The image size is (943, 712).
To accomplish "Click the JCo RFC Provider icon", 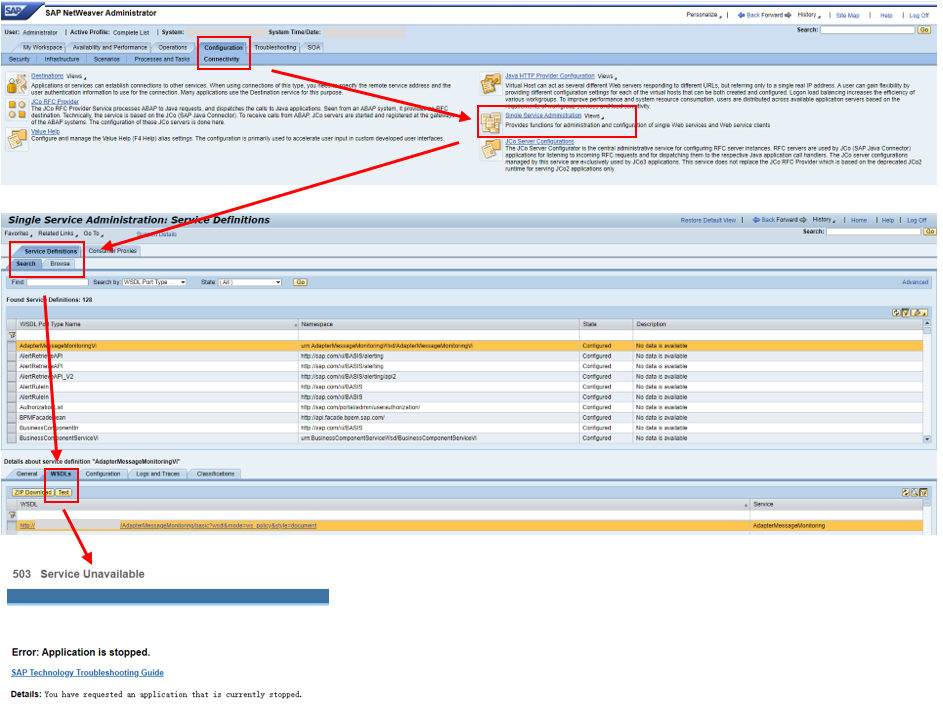I will pos(16,110).
